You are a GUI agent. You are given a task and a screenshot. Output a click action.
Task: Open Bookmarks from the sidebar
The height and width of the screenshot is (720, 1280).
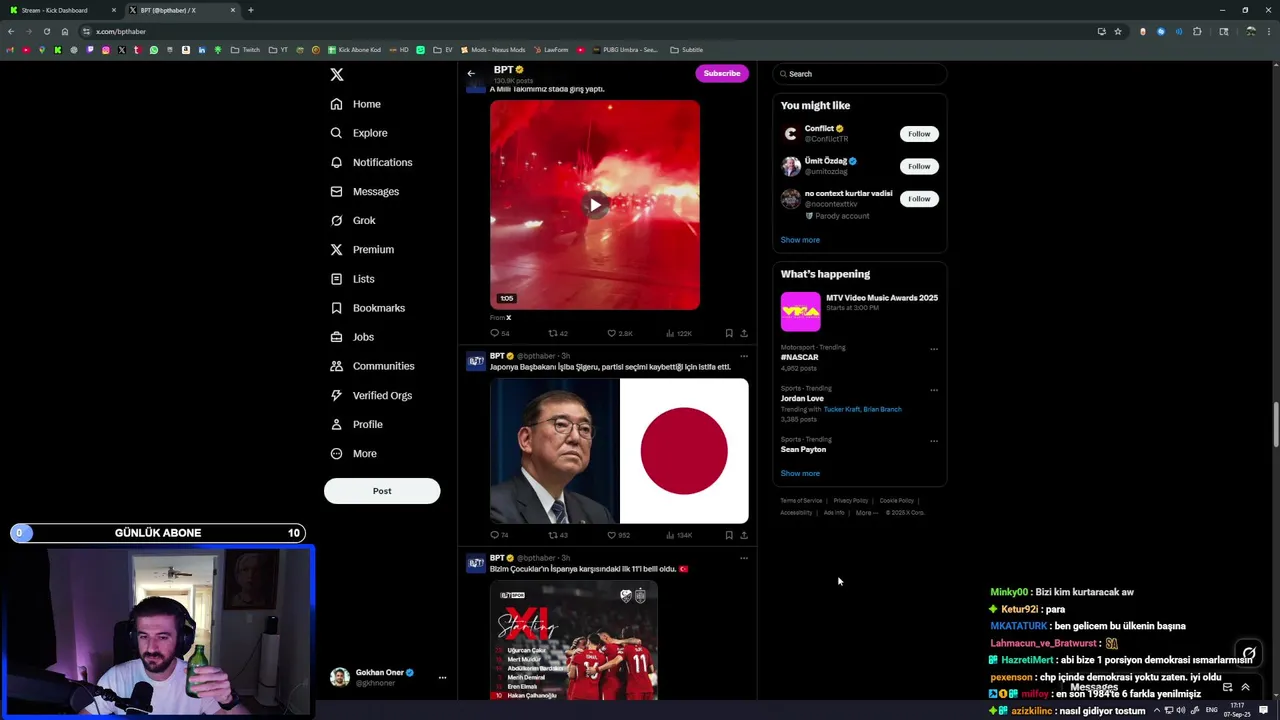pos(367,308)
